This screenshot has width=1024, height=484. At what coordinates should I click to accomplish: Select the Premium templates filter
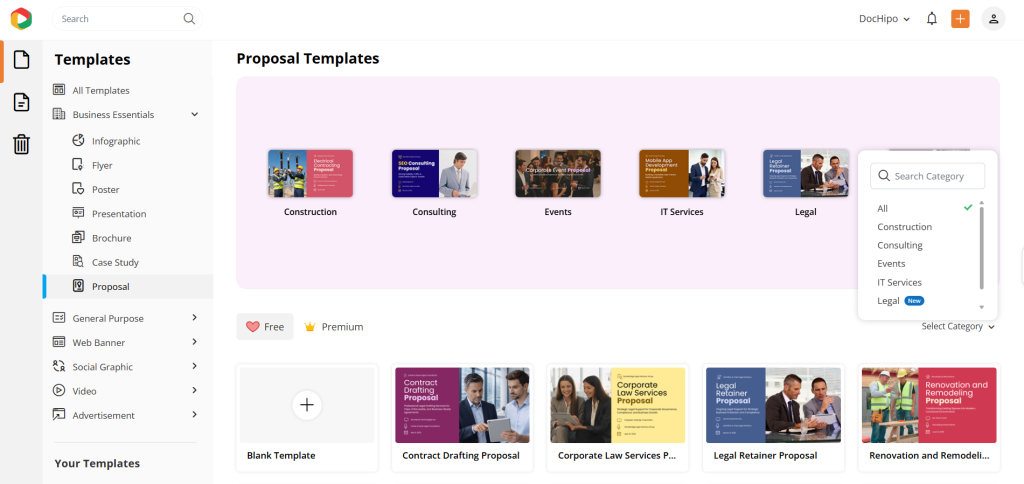point(334,327)
